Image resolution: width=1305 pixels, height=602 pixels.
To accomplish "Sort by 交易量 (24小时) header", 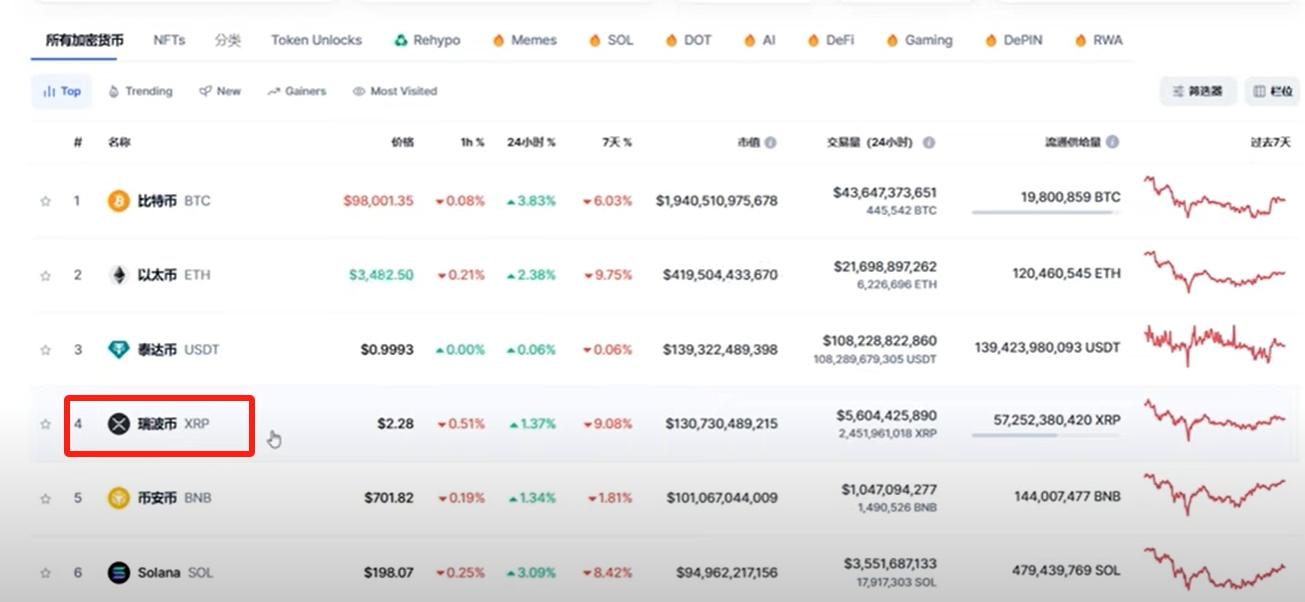I will pyautogui.click(x=870, y=143).
